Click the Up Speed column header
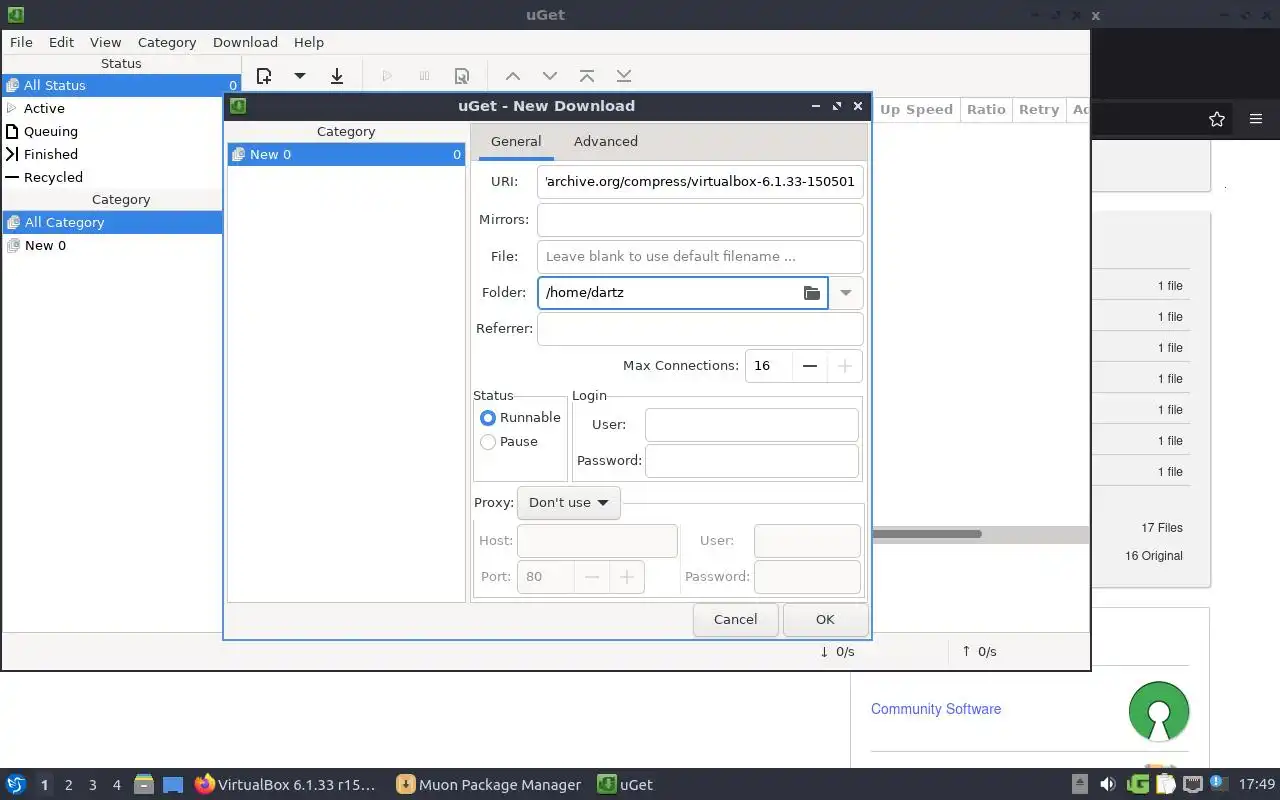 916,109
